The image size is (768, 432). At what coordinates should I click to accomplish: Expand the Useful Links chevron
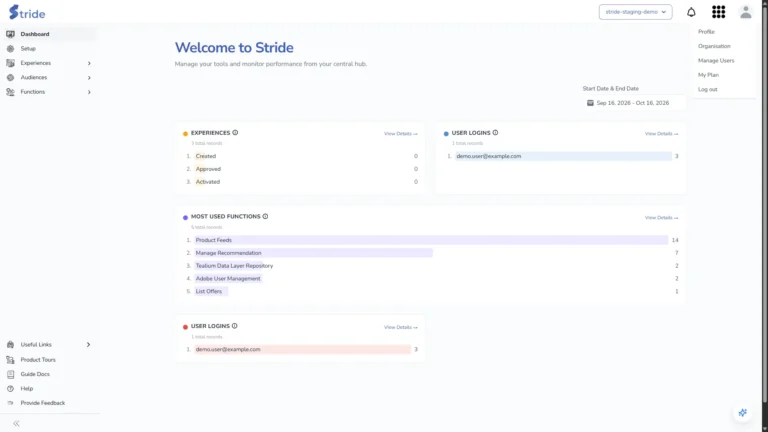[89, 345]
